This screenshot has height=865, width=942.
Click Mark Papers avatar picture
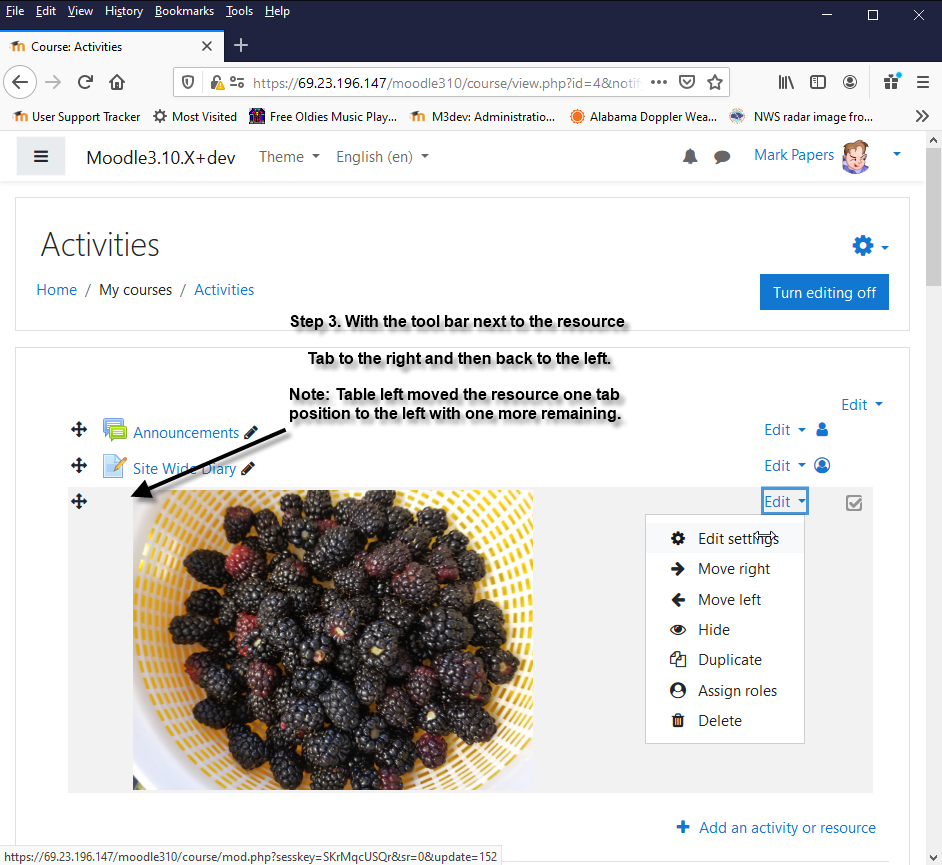click(856, 157)
